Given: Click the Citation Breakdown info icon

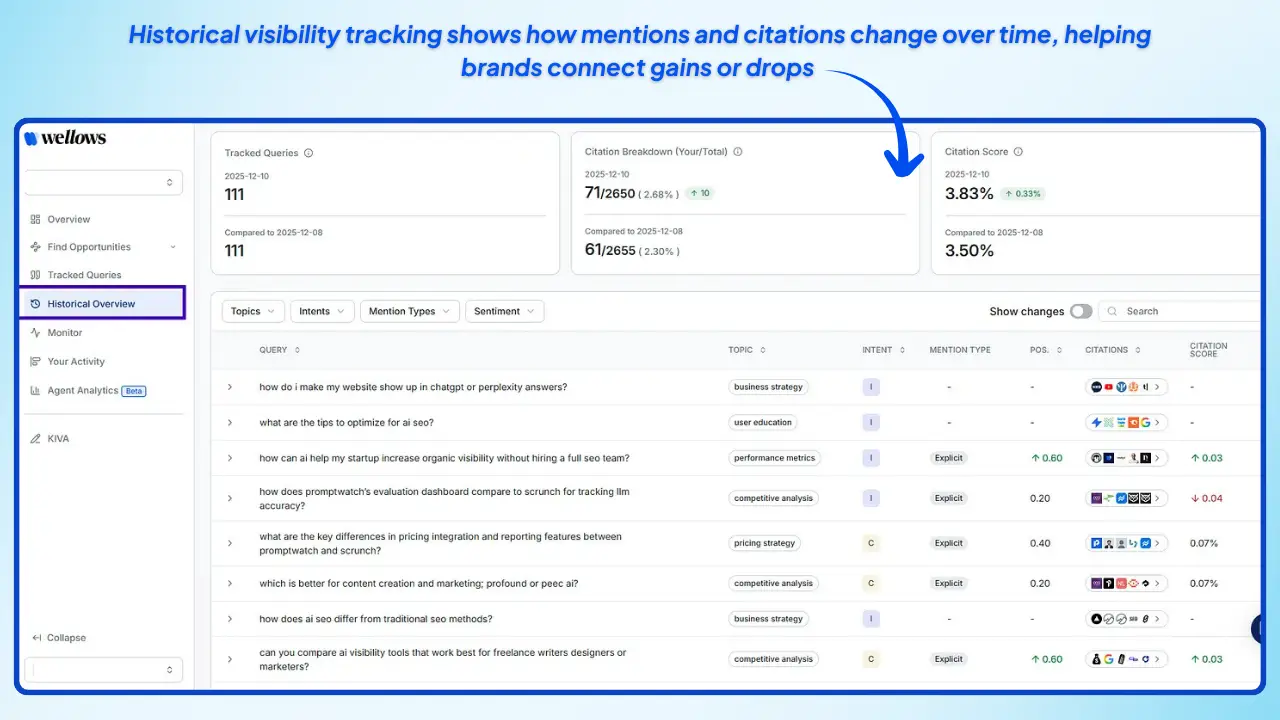Looking at the screenshot, I should [737, 152].
